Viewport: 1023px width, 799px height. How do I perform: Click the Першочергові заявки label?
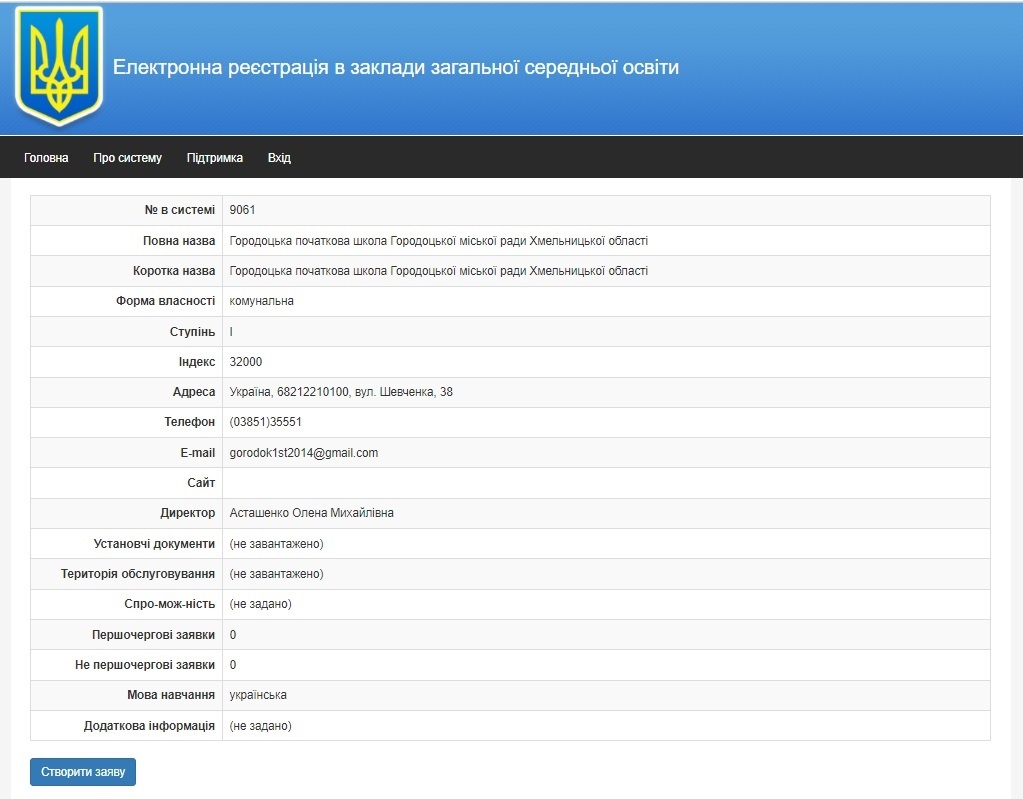click(153, 635)
